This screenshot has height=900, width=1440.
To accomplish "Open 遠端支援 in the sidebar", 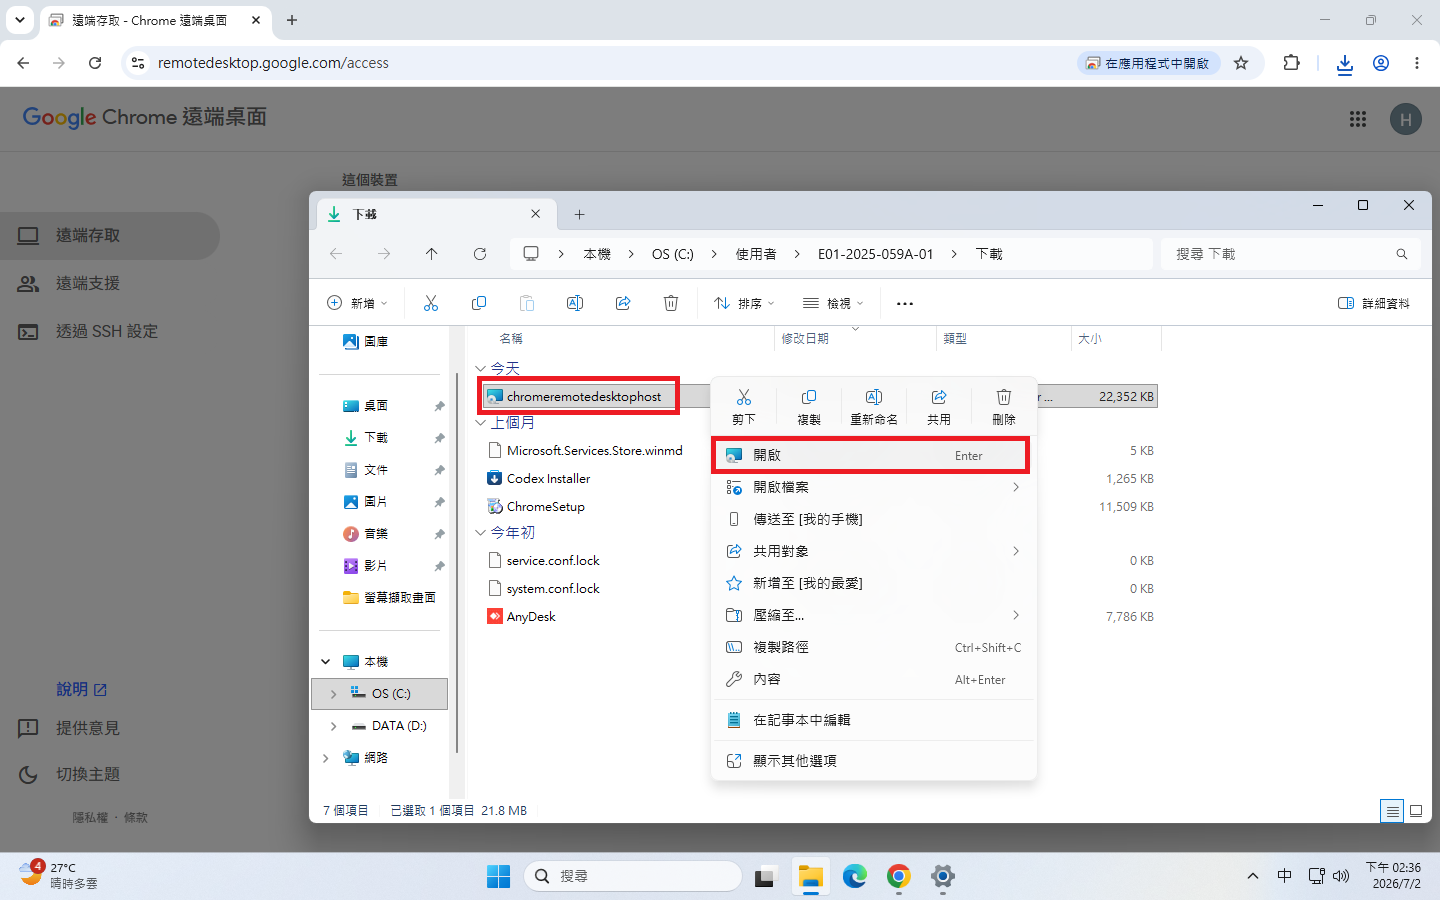I will coord(108,284).
